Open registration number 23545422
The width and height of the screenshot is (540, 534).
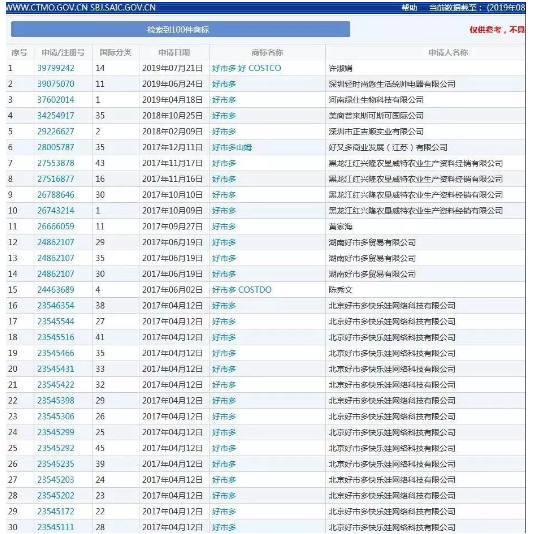(56, 385)
